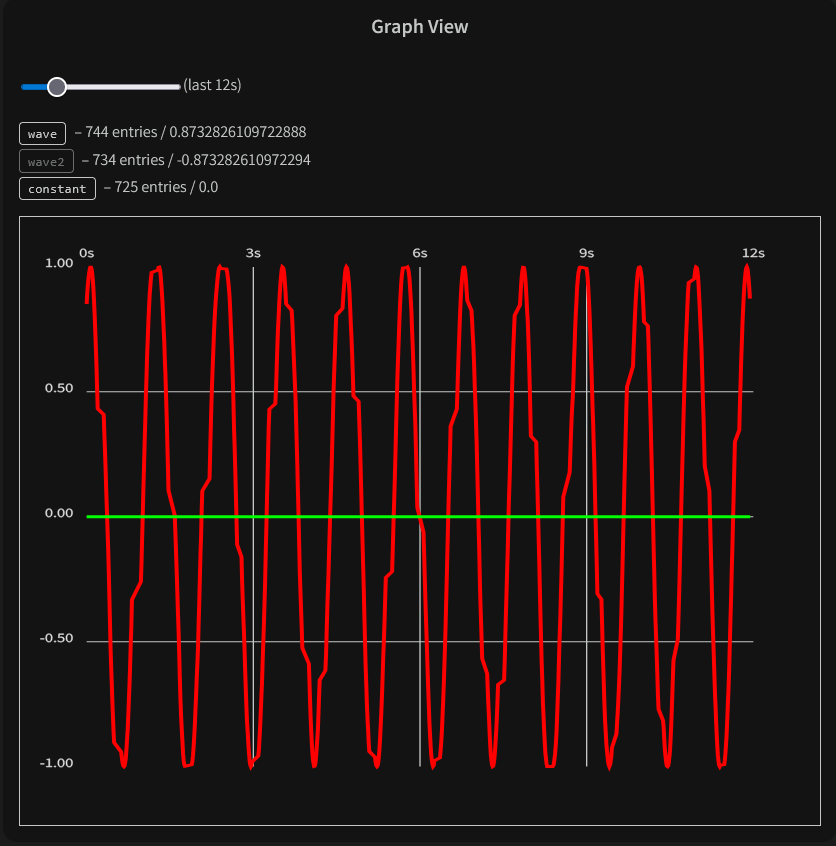Click the 6s time axis label
Screen dimensions: 836x846
pyautogui.click(x=420, y=254)
